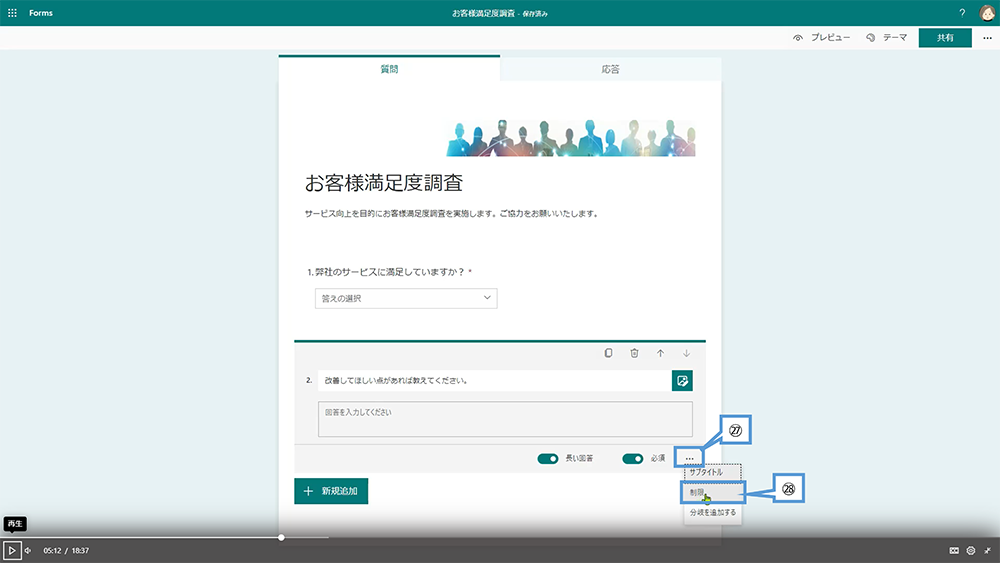Click the 新規追加 add new button
This screenshot has height=563, width=1000.
(x=331, y=491)
